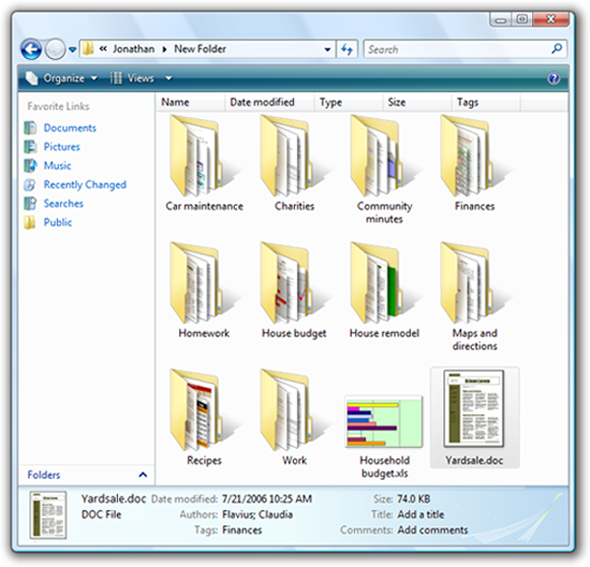Click into the Search box
590x567 pixels.
(465, 49)
